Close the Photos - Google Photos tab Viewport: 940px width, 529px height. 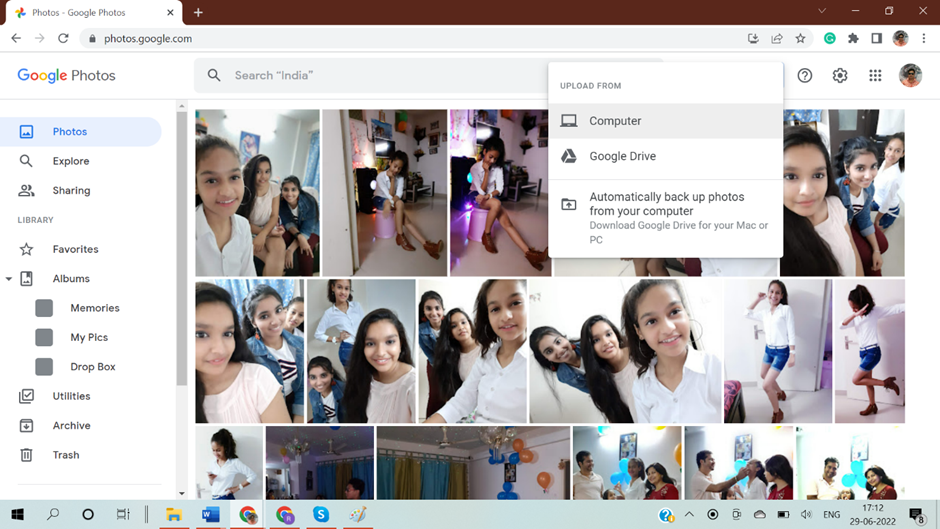pos(170,12)
